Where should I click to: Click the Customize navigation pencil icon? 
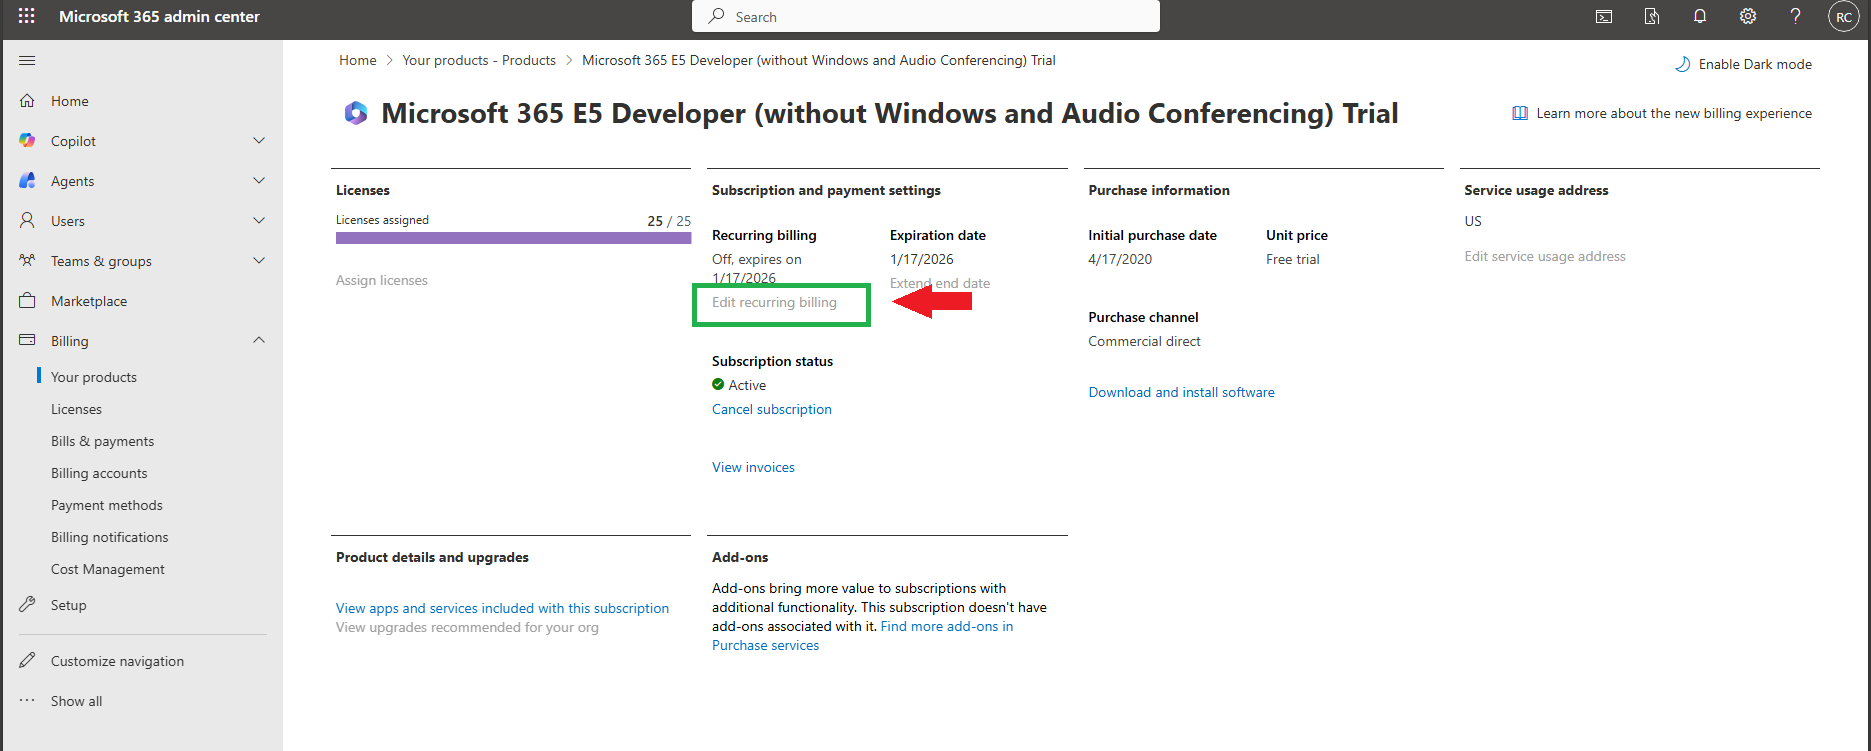tap(27, 661)
